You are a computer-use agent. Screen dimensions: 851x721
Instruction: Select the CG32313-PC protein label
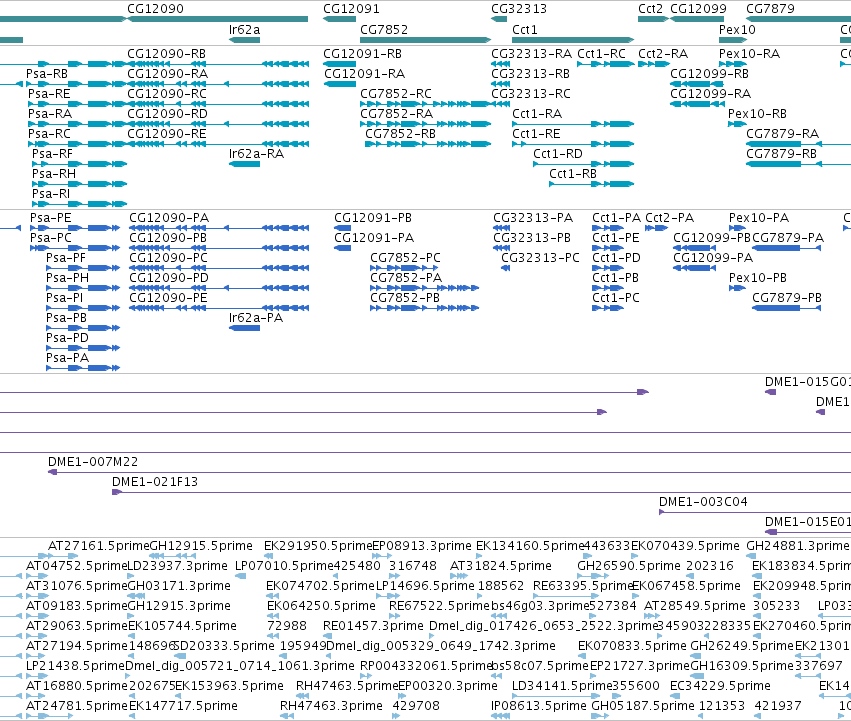pos(540,258)
